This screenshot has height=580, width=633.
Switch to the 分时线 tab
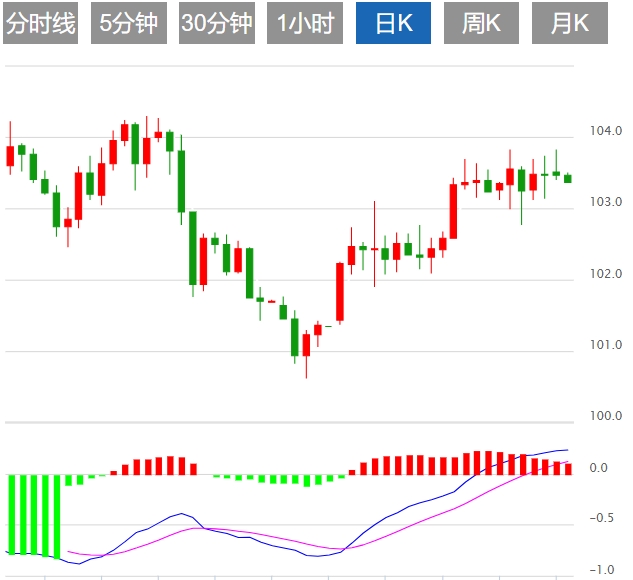[x=41, y=24]
